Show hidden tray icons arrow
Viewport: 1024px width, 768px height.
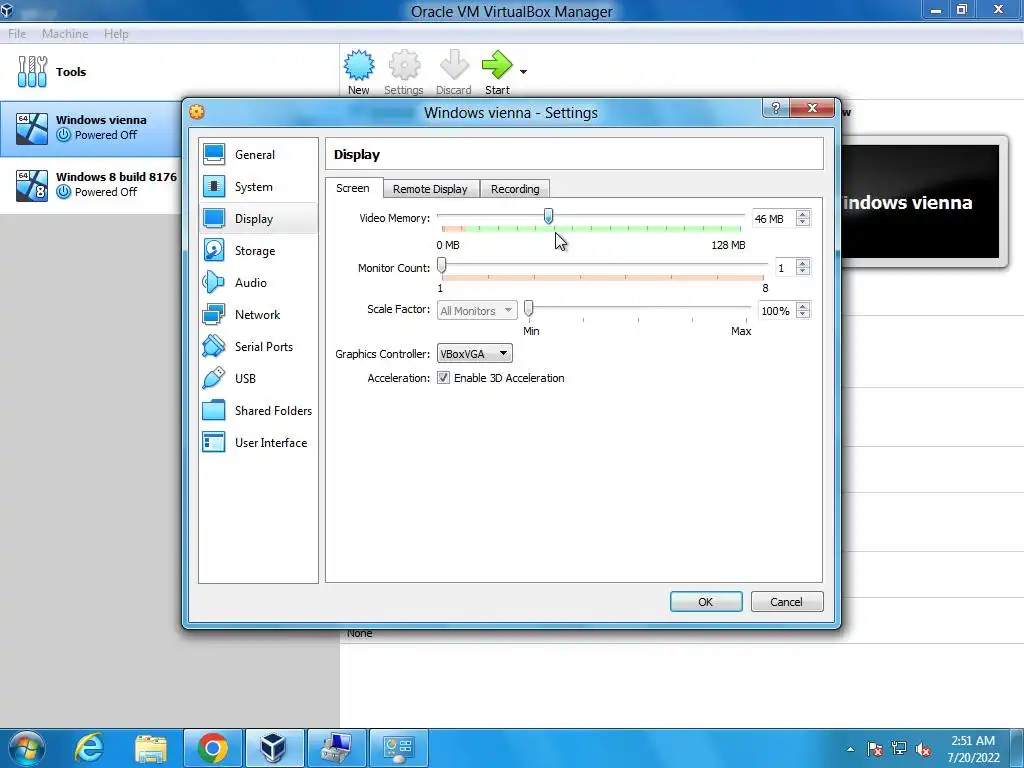pyautogui.click(x=850, y=750)
